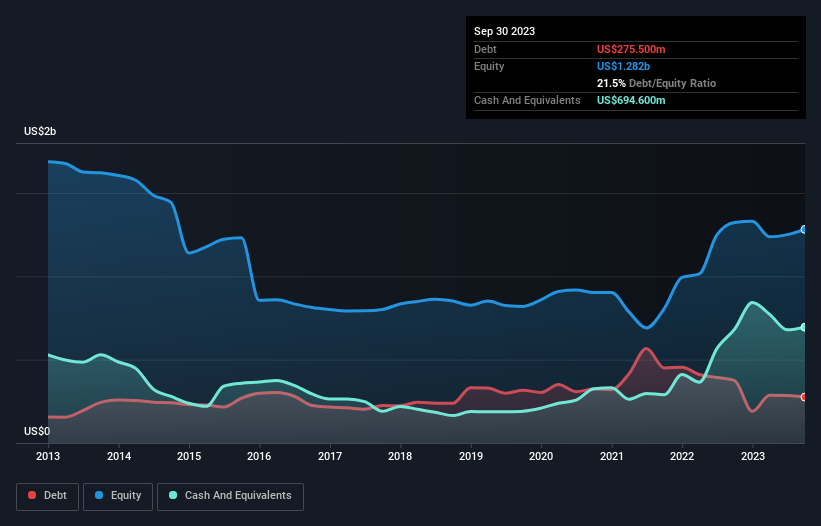Click the blue dot icon in the Equity legend
This screenshot has width=821, height=526.
(101, 496)
